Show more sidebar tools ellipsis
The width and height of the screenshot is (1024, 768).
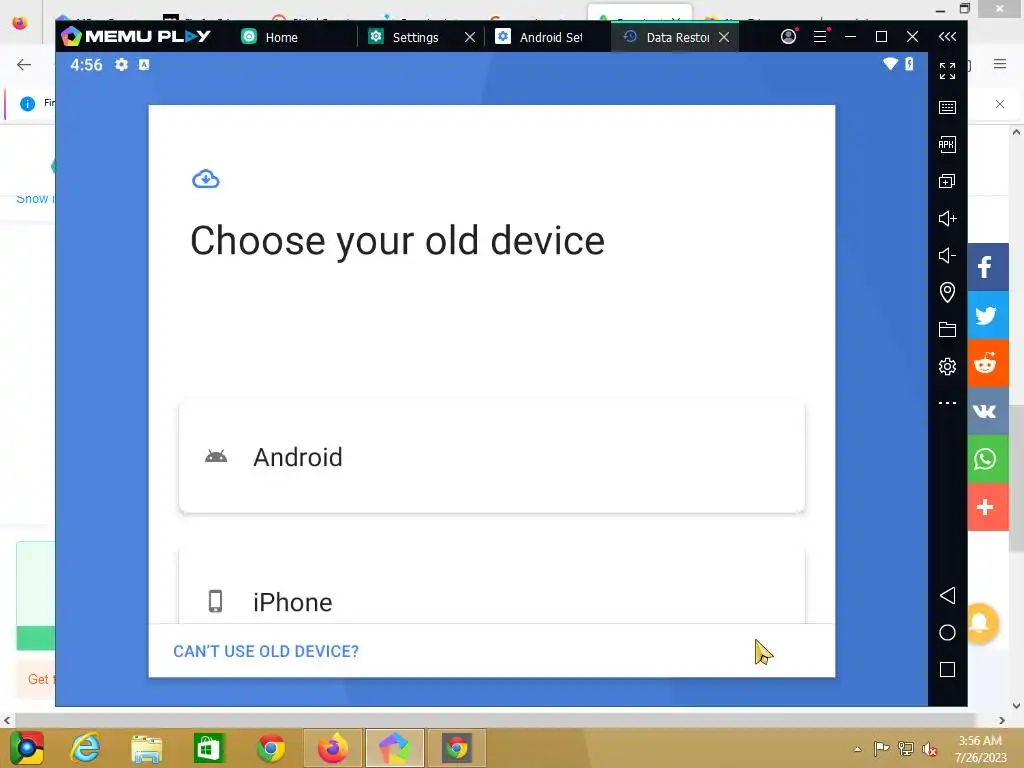(947, 403)
